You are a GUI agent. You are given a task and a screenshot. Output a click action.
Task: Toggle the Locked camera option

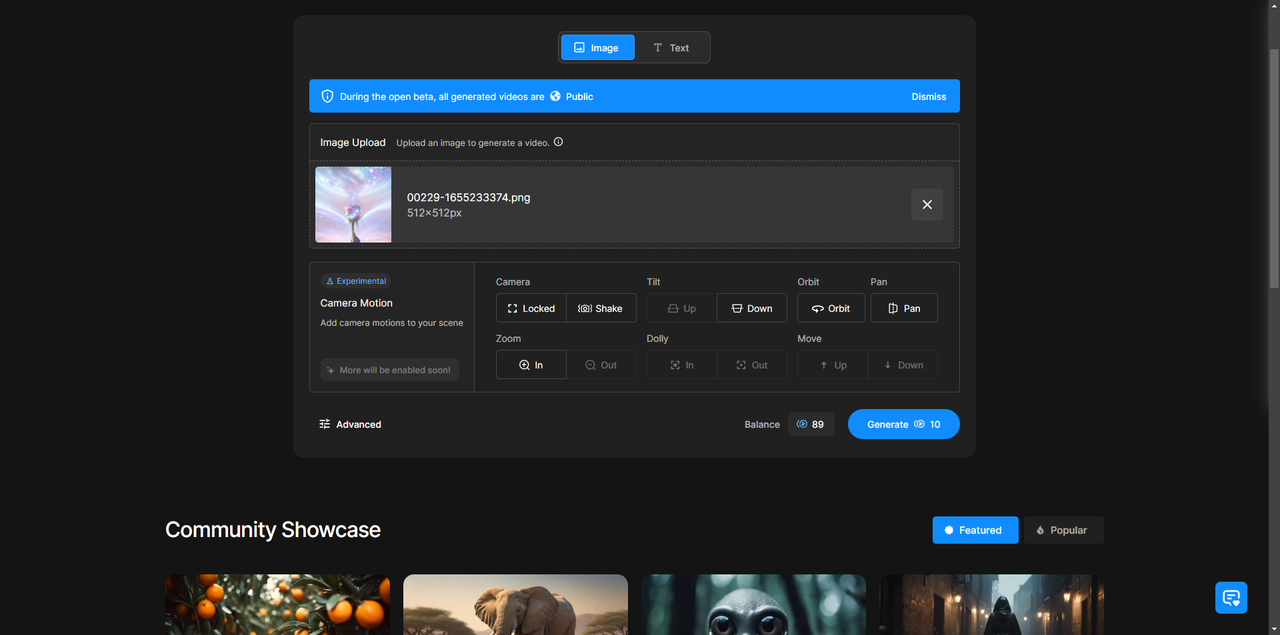pos(531,308)
